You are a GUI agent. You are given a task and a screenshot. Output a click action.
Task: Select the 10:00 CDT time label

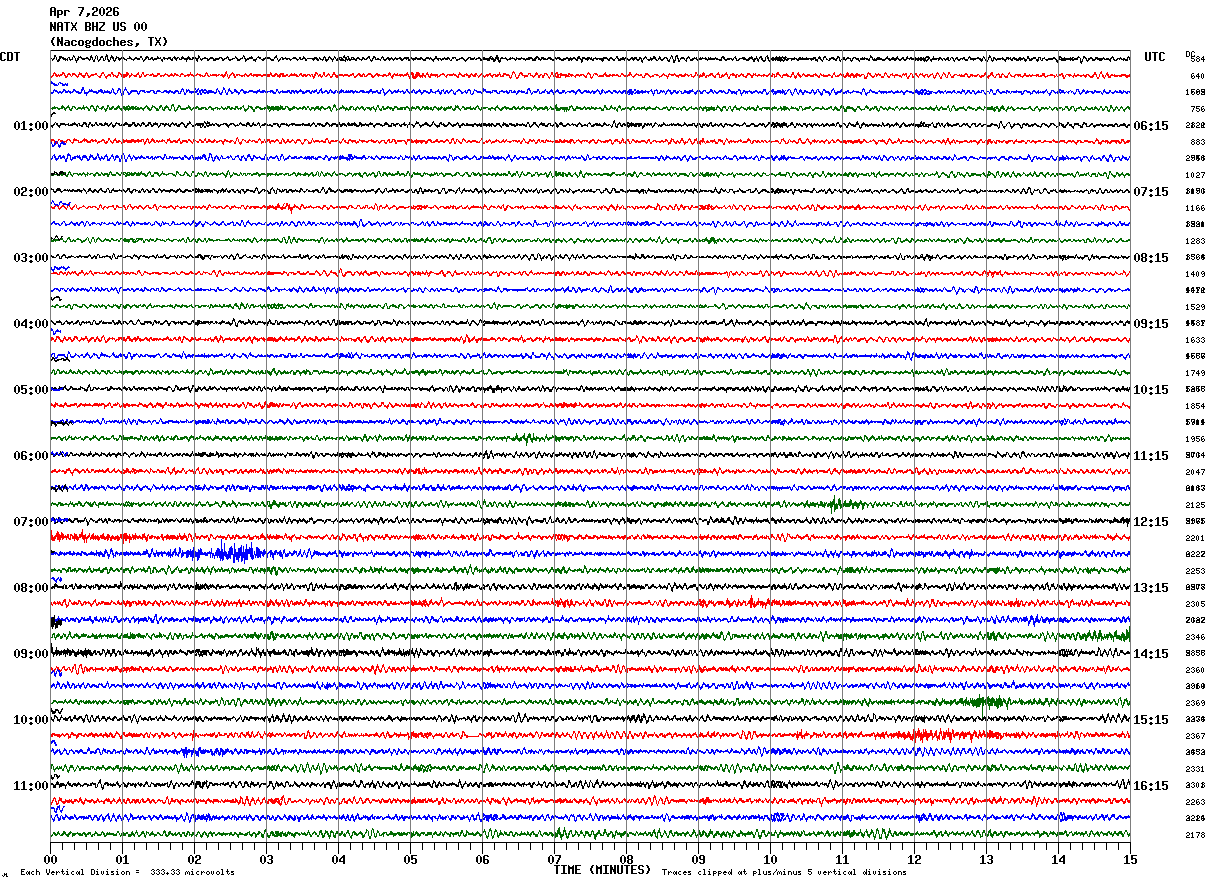(30, 720)
